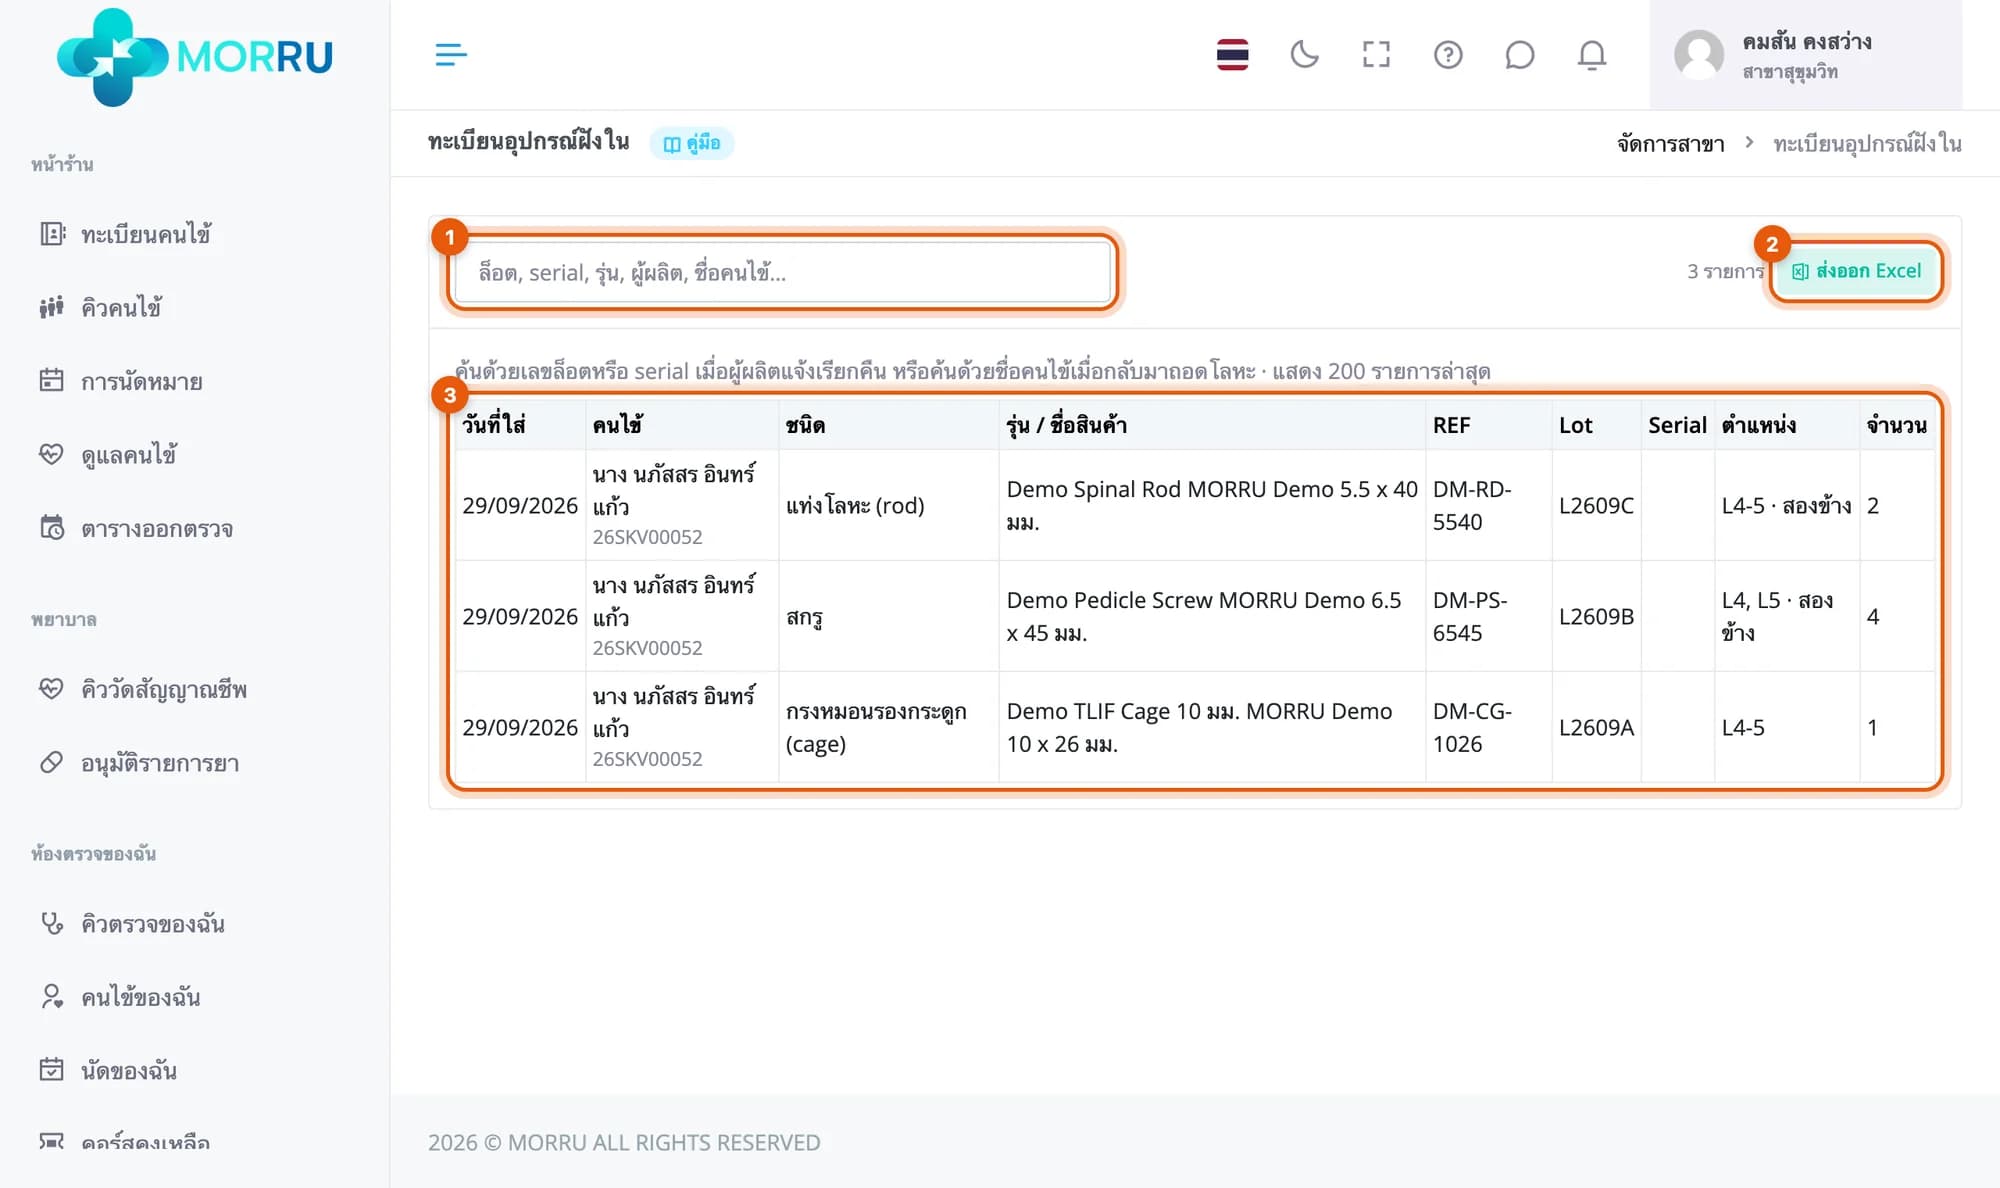Click position cell L4-5 · สองข้าง
The width and height of the screenshot is (2000, 1188).
[1786, 505]
